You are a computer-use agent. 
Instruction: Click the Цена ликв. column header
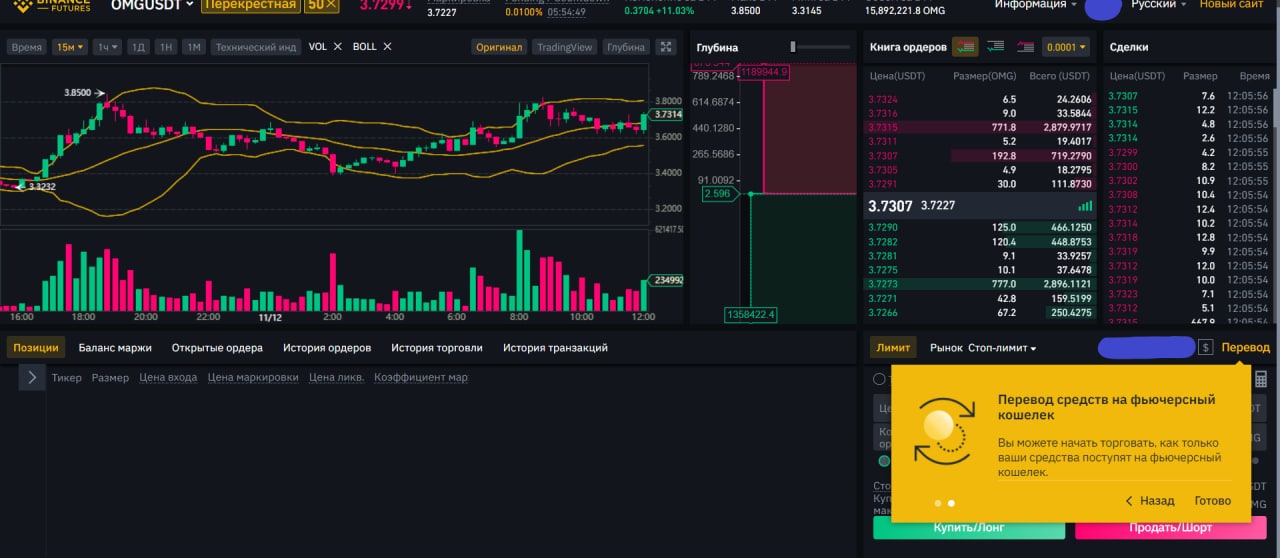coord(337,378)
